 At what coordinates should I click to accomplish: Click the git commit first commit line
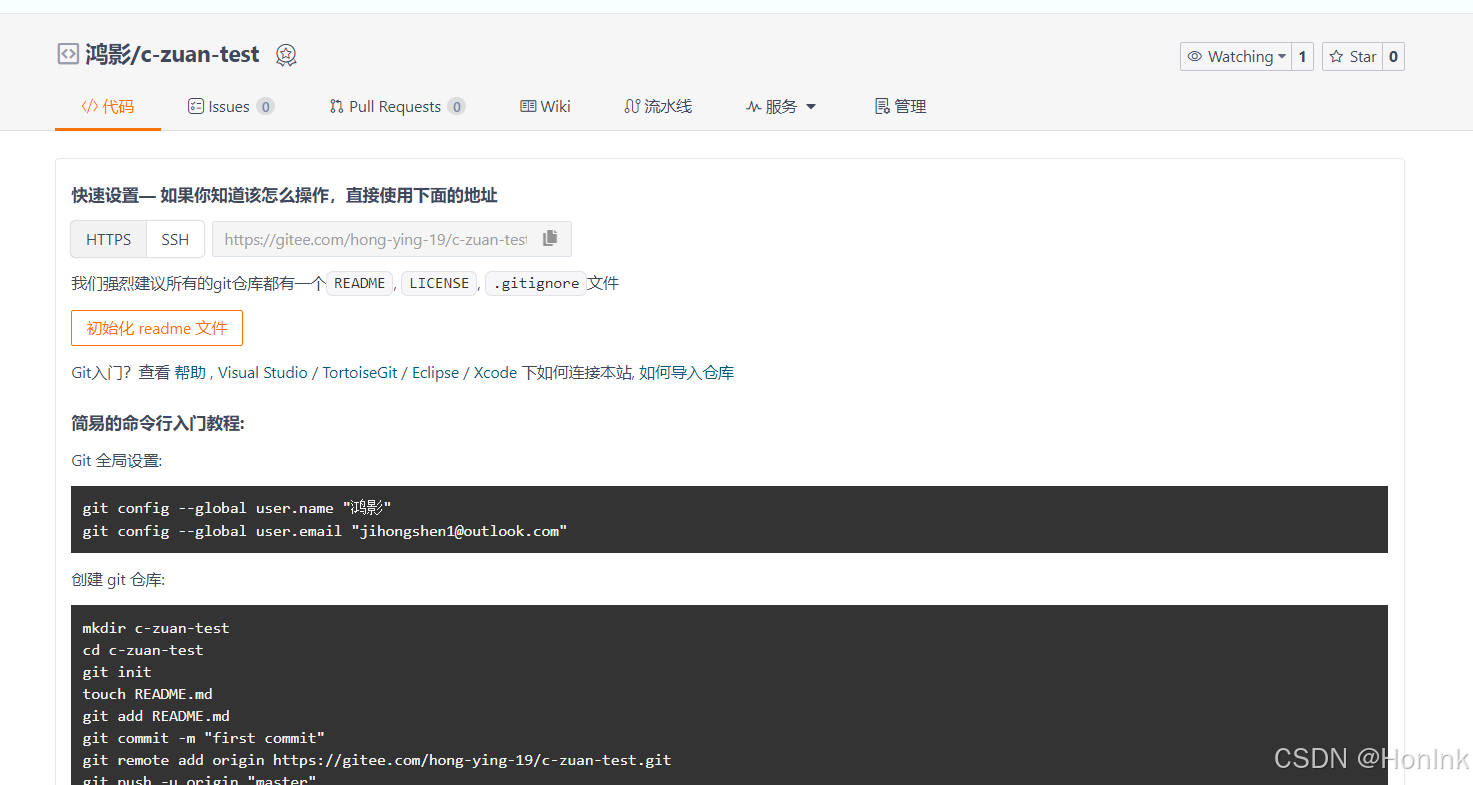204,738
